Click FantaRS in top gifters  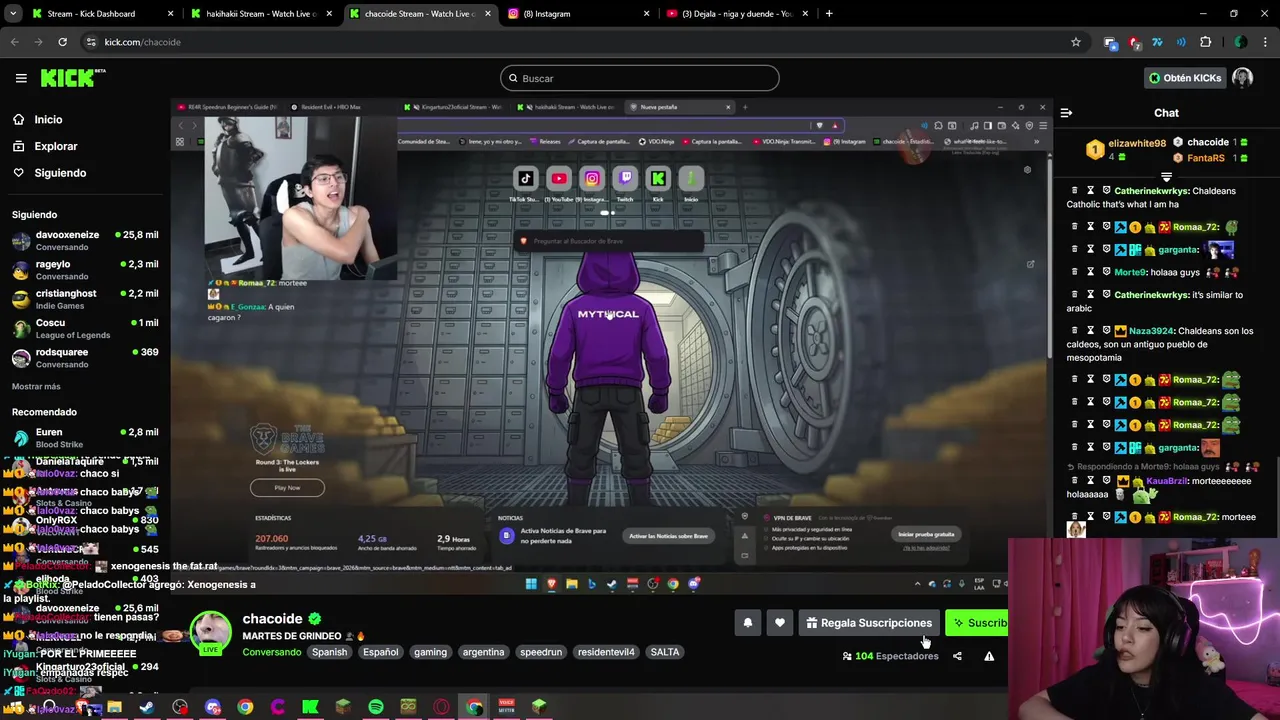[x=1205, y=158]
